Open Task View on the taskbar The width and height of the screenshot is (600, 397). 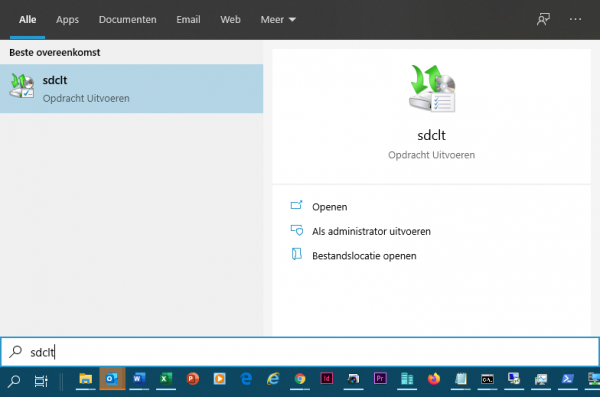(41, 381)
